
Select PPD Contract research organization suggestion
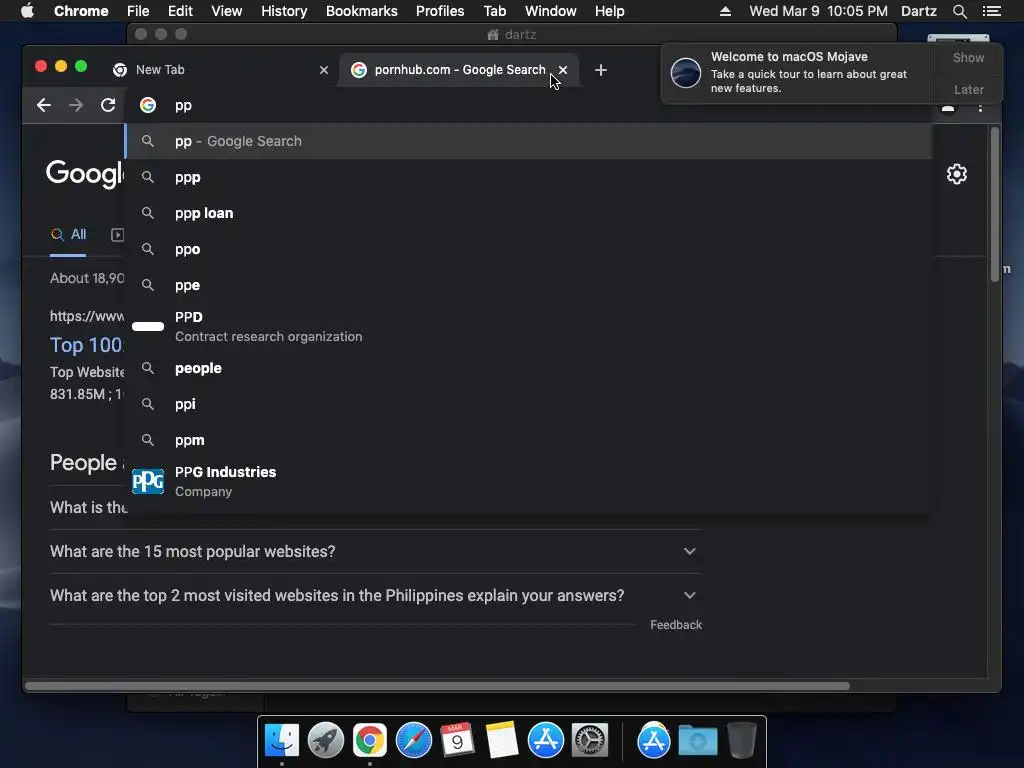528,327
